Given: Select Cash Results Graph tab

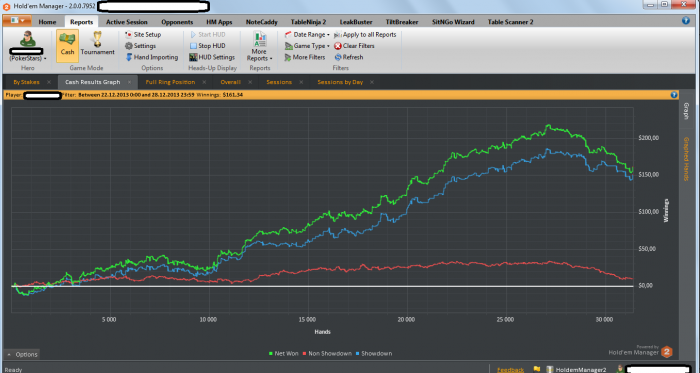Looking at the screenshot, I should (x=92, y=82).
